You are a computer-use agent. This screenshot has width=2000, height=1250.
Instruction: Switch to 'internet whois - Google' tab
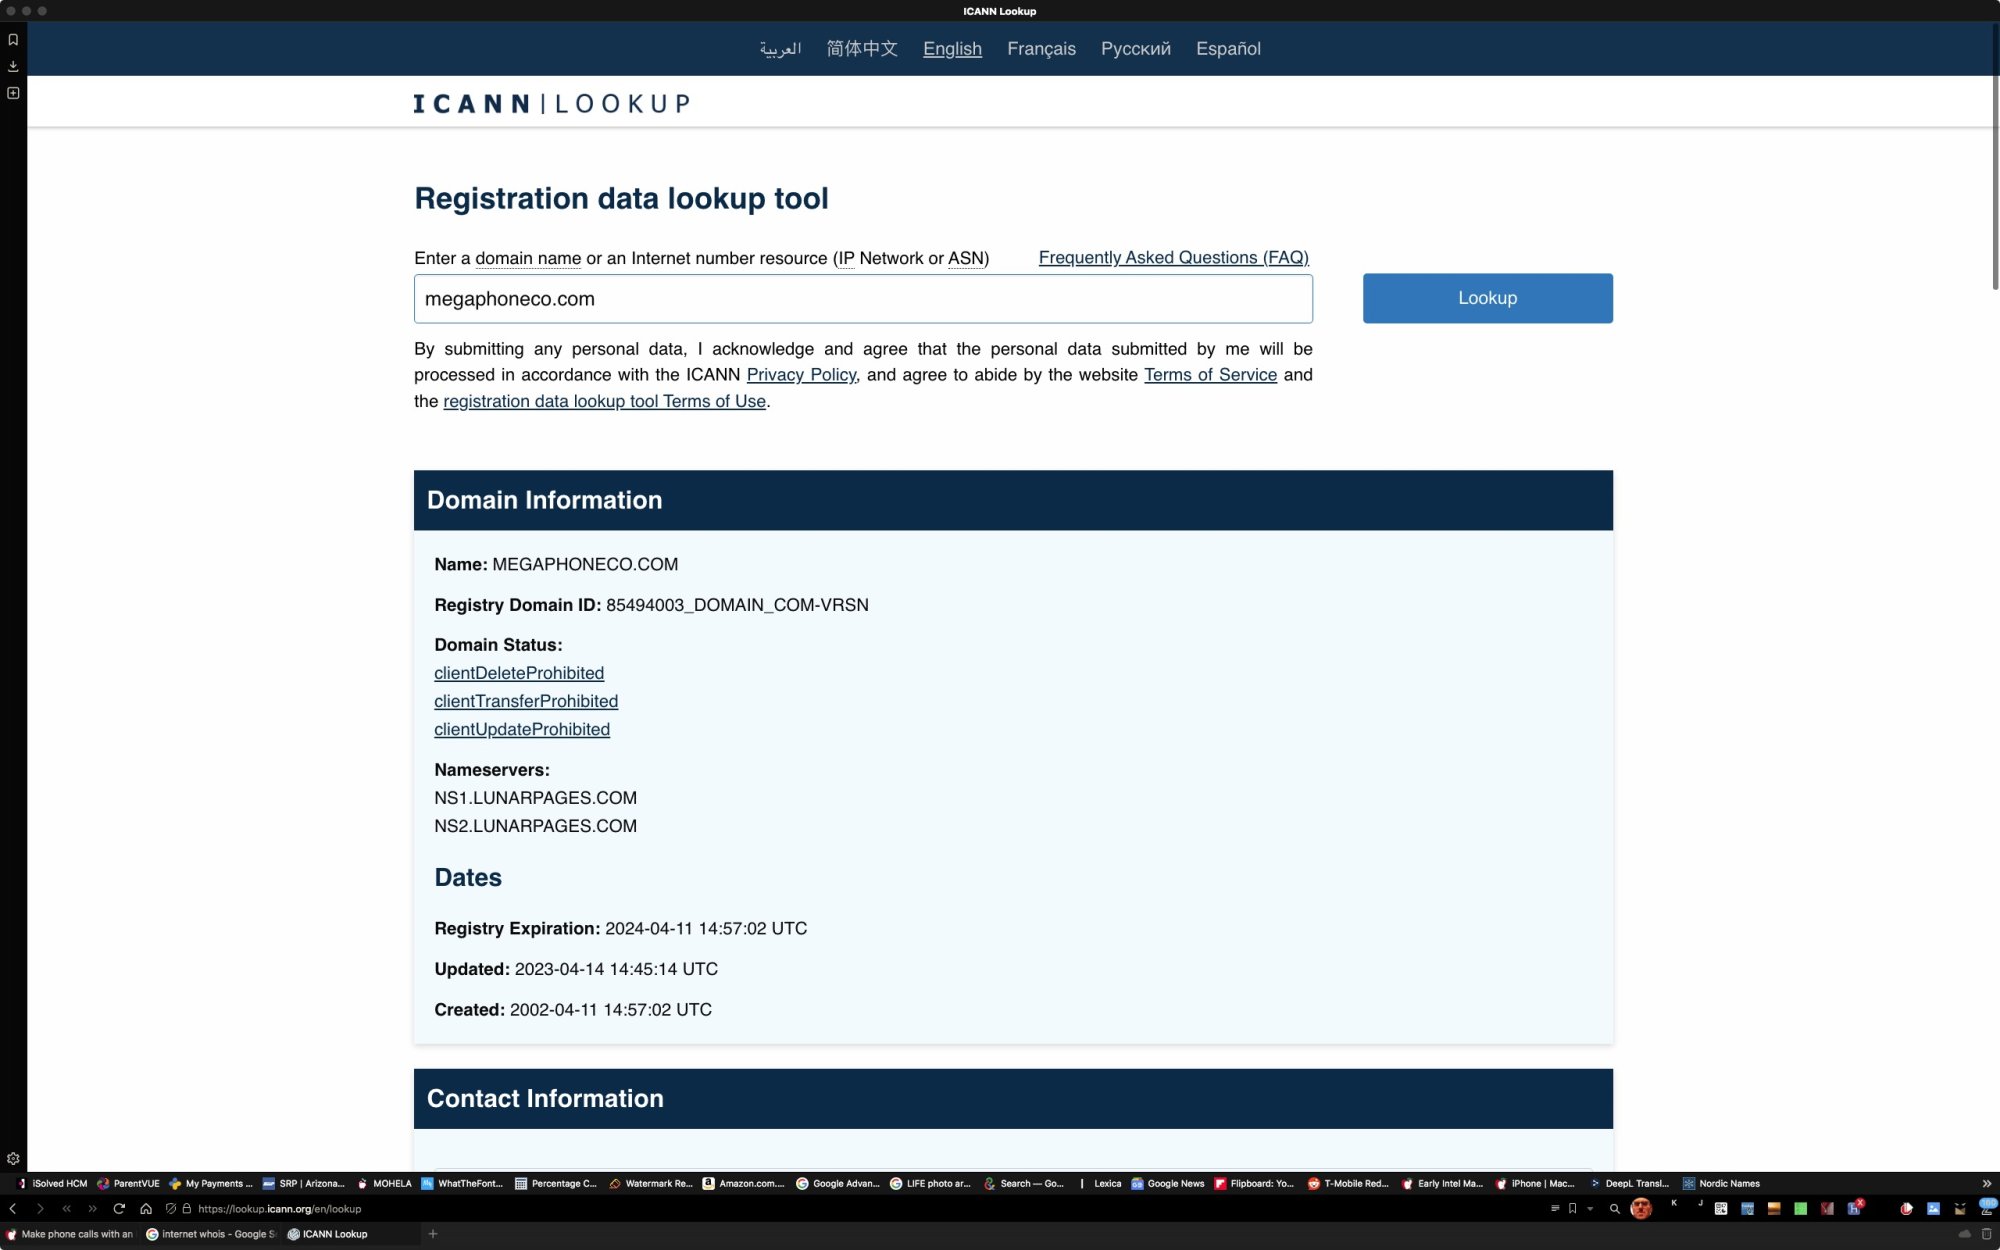pyautogui.click(x=211, y=1234)
